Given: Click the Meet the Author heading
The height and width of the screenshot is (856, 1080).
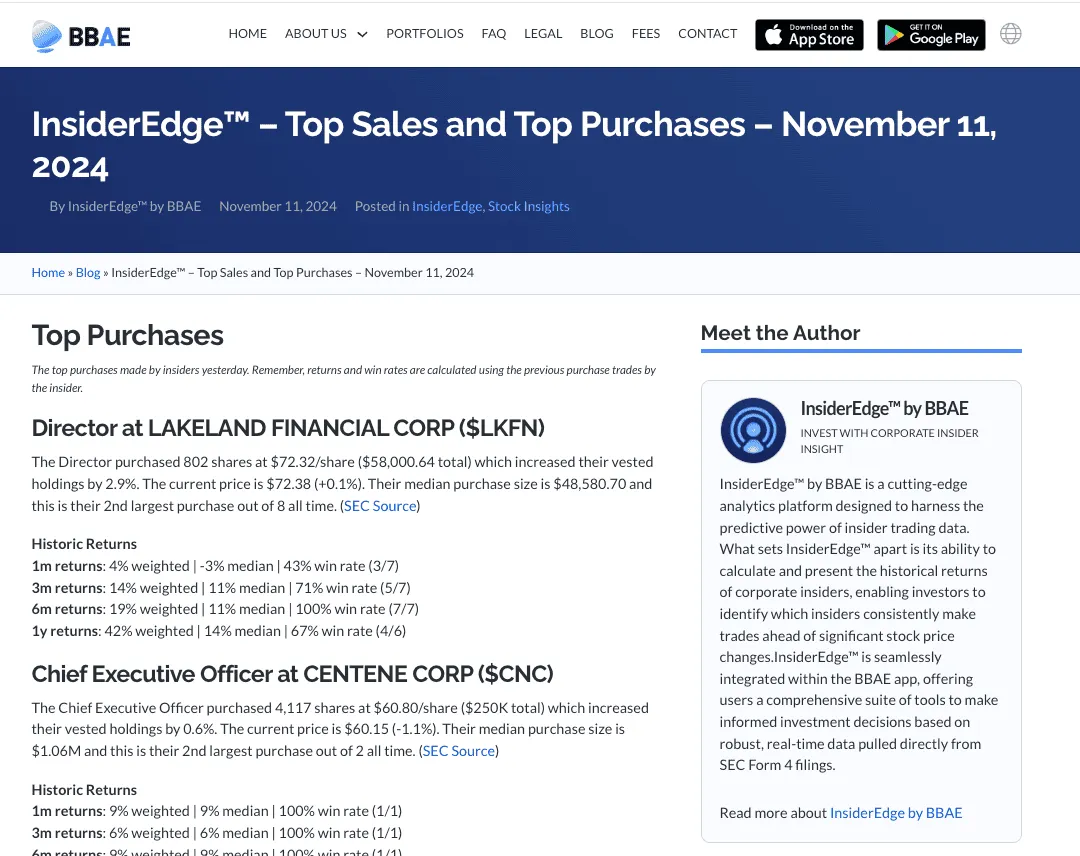Looking at the screenshot, I should point(780,333).
